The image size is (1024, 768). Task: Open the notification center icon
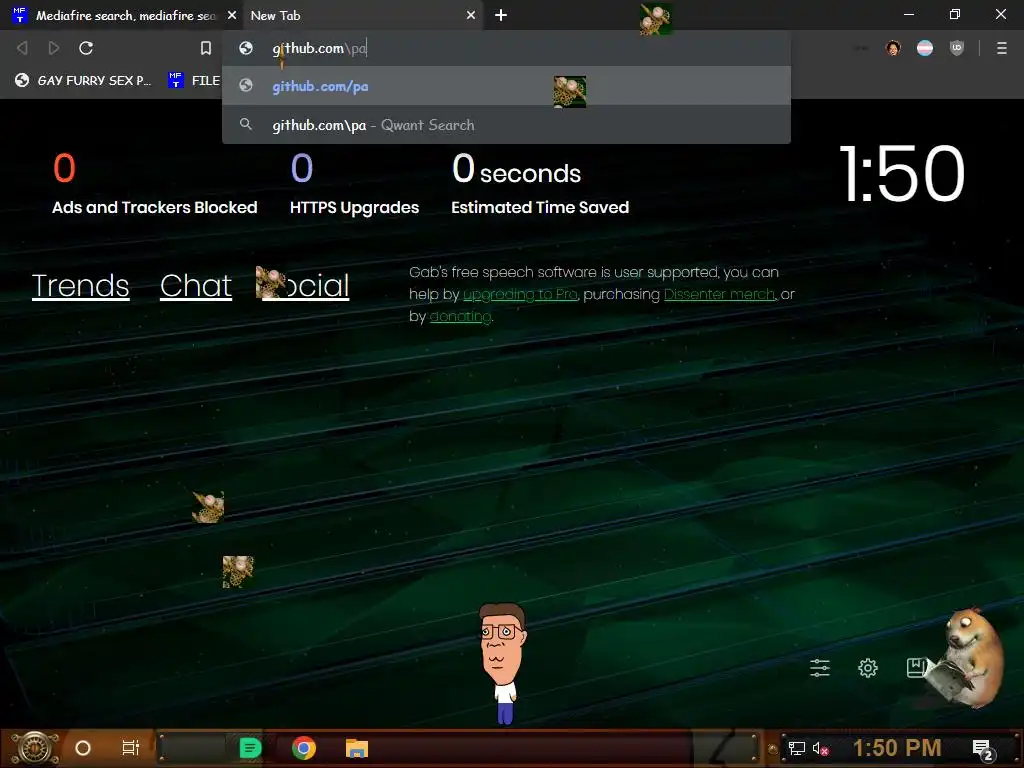(x=982, y=749)
